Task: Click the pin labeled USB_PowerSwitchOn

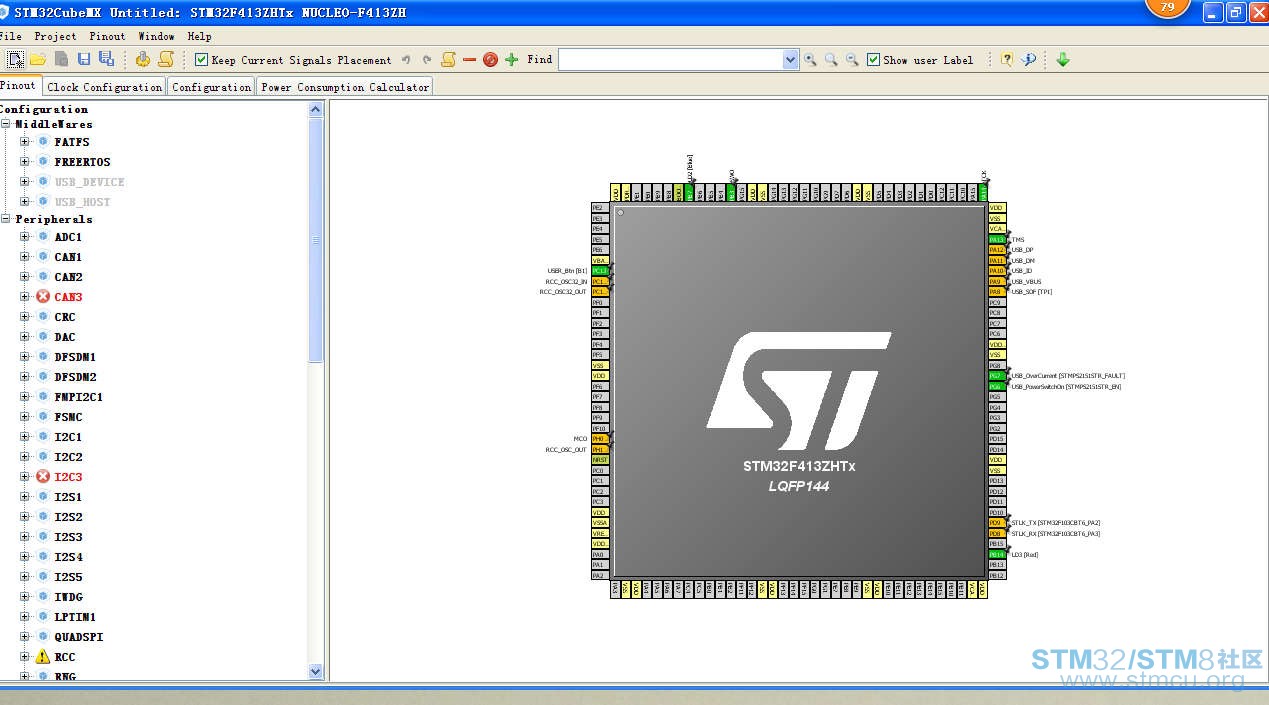Action: click(x=996, y=386)
